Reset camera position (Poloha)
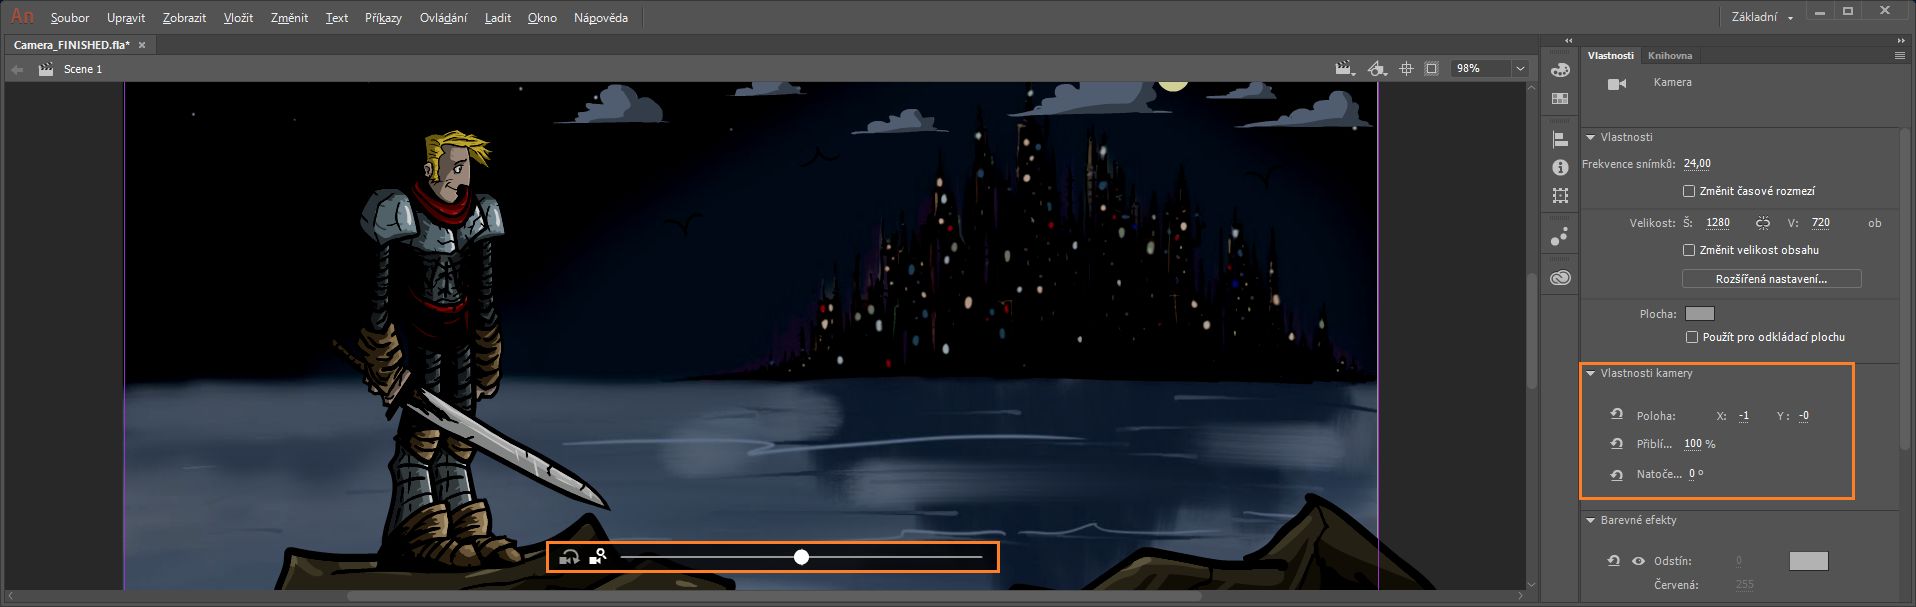Viewport: 1916px width, 607px height. click(x=1617, y=415)
